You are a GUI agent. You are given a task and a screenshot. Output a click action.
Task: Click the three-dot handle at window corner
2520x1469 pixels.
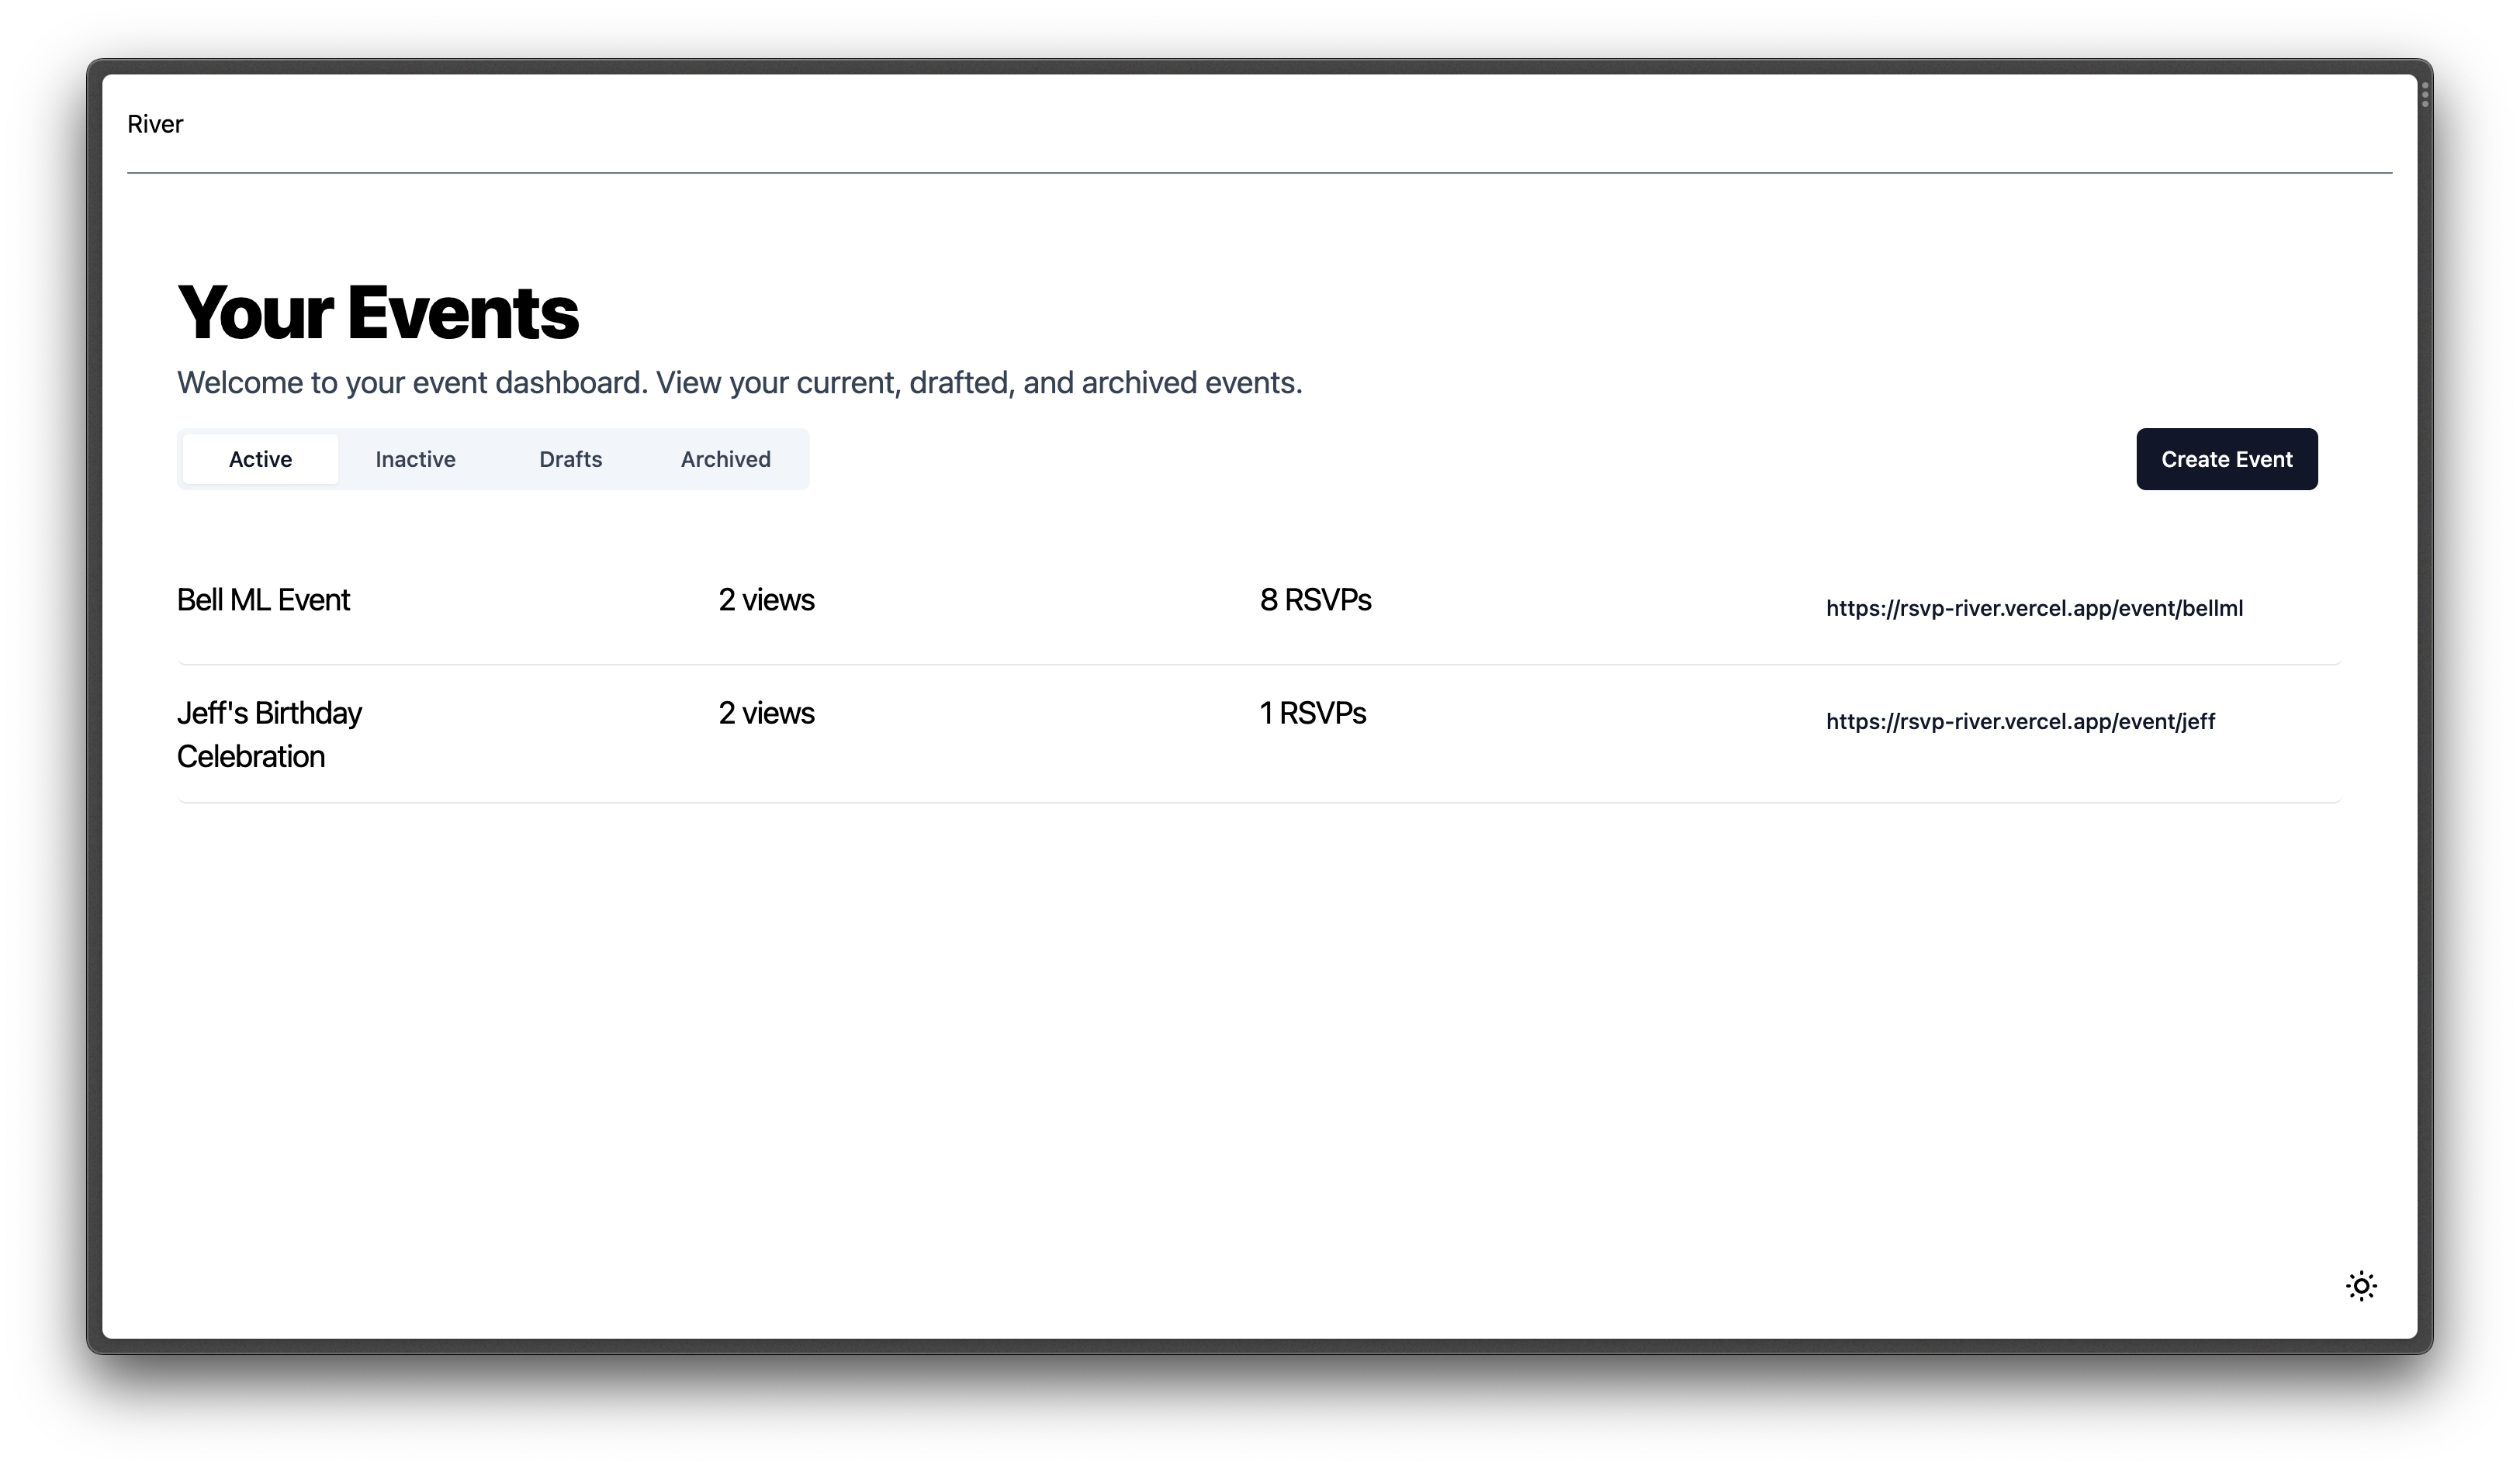(x=2425, y=95)
